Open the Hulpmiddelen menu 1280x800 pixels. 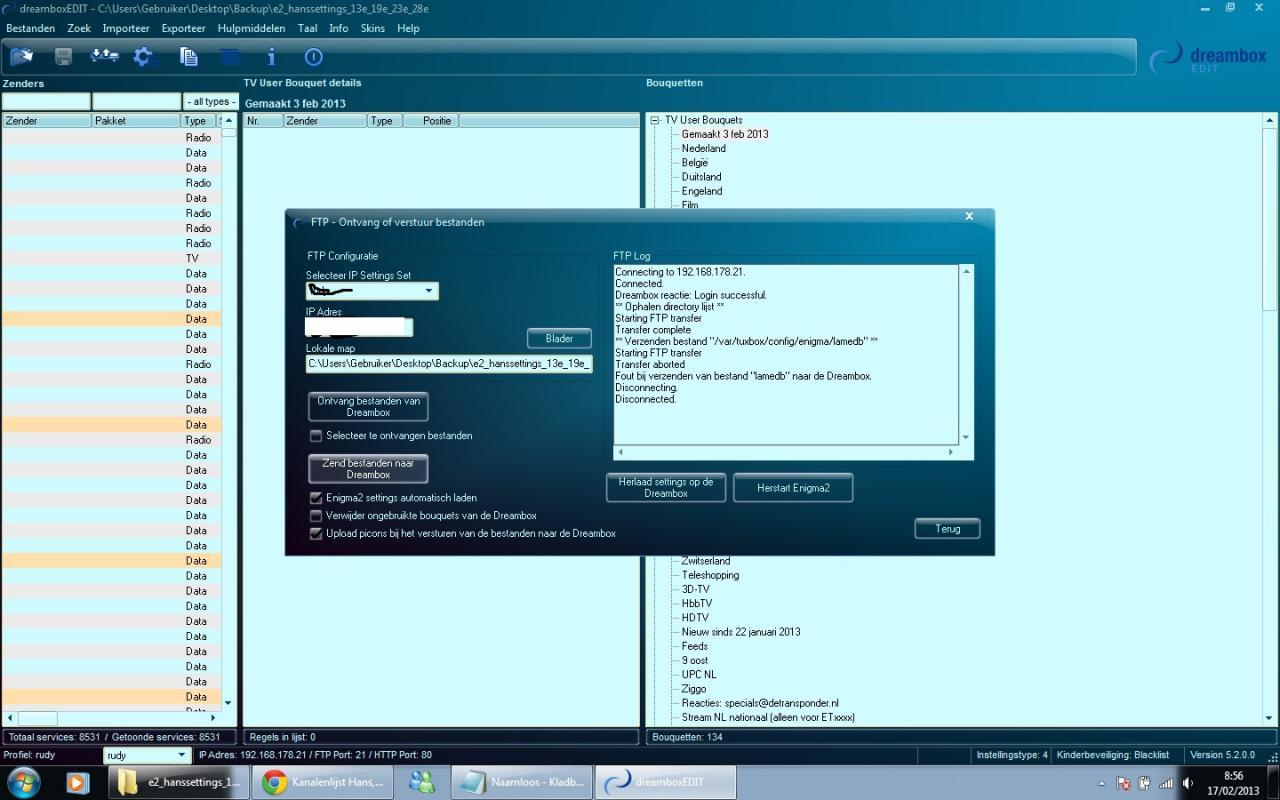[x=251, y=28]
